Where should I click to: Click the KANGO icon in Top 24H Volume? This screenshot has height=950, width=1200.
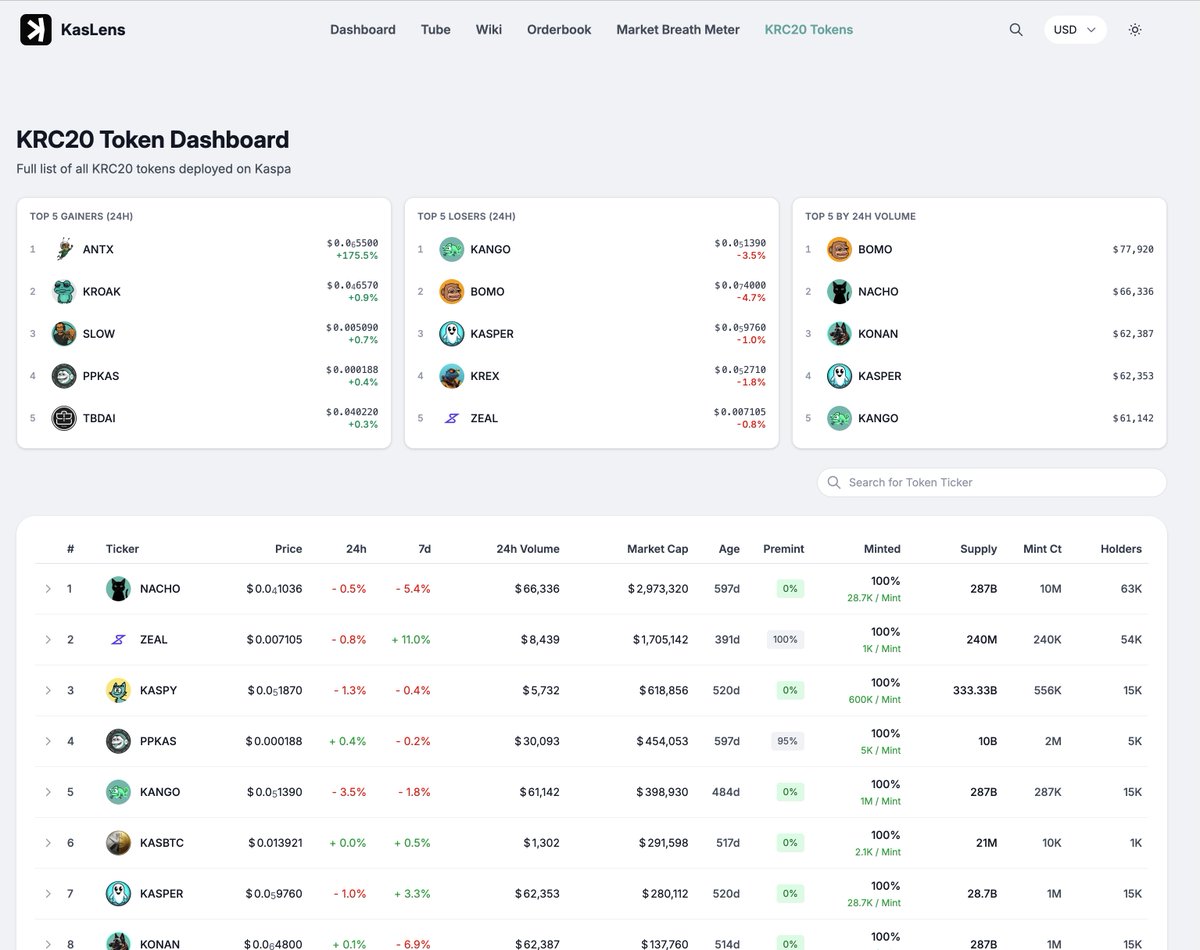click(839, 418)
